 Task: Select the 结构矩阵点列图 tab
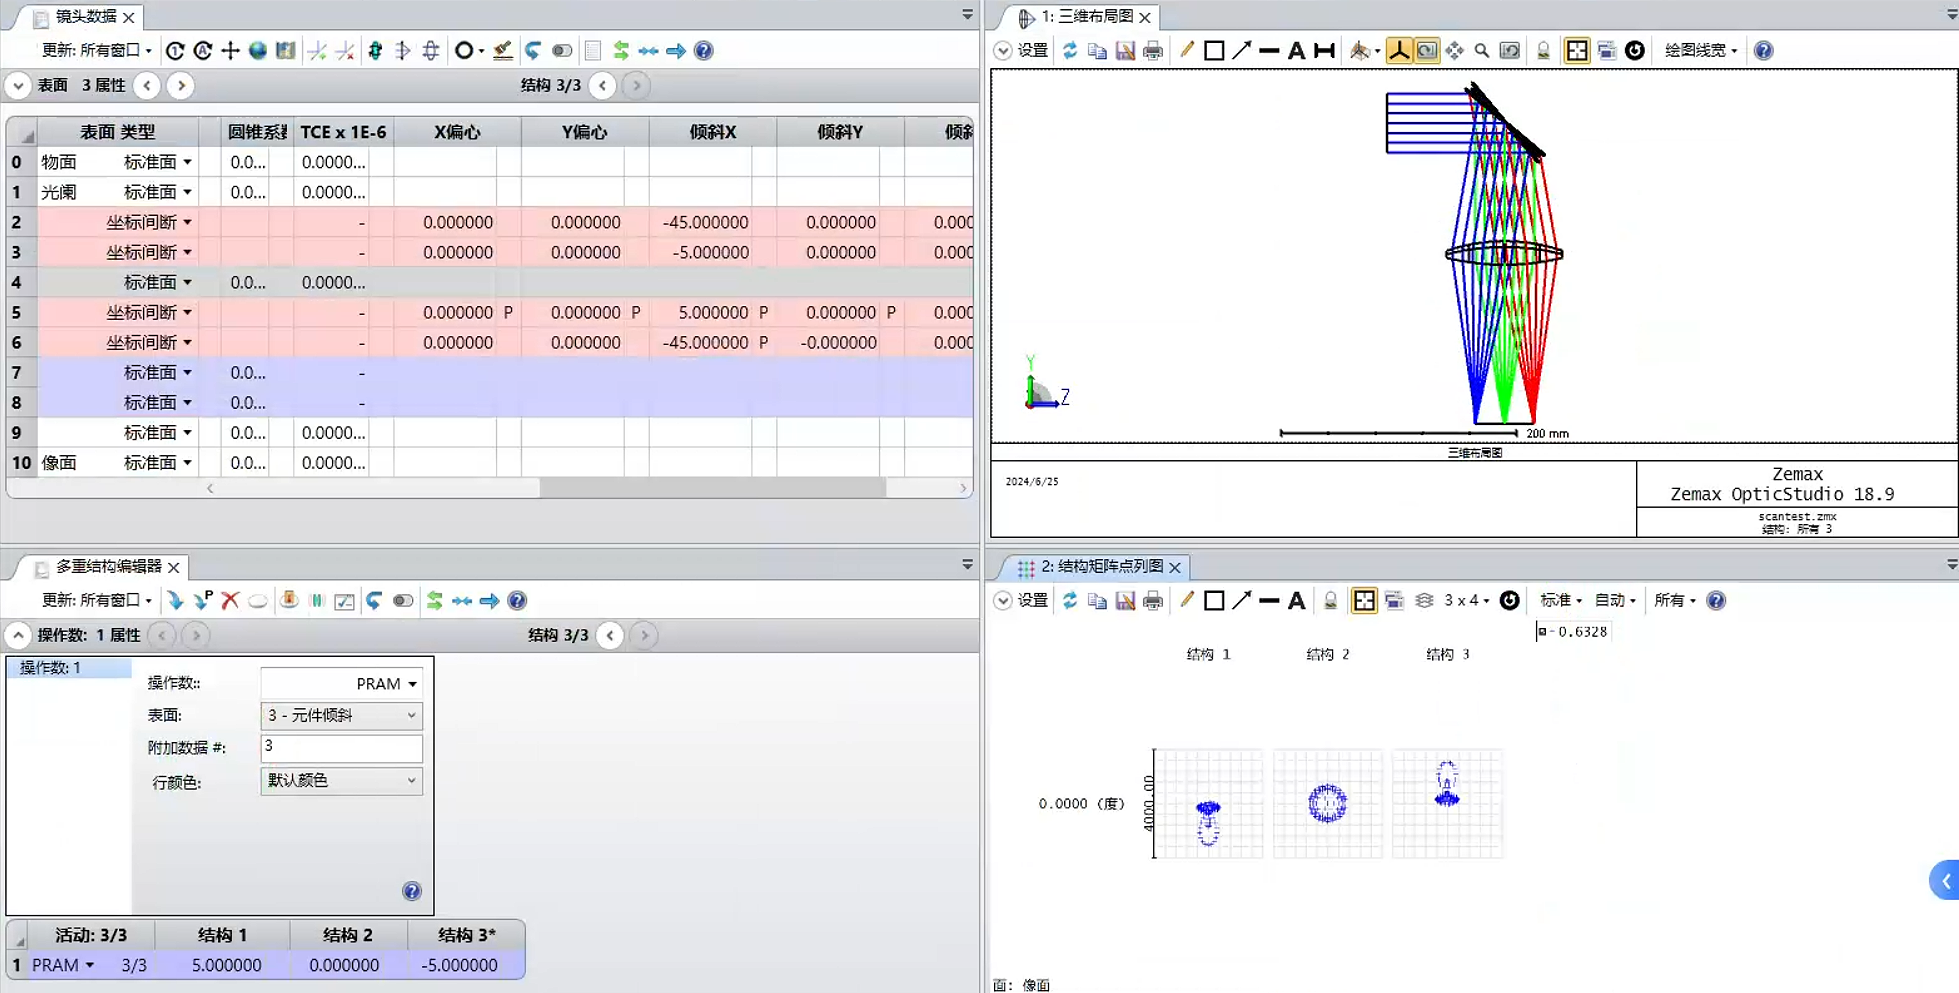pyautogui.click(x=1101, y=567)
